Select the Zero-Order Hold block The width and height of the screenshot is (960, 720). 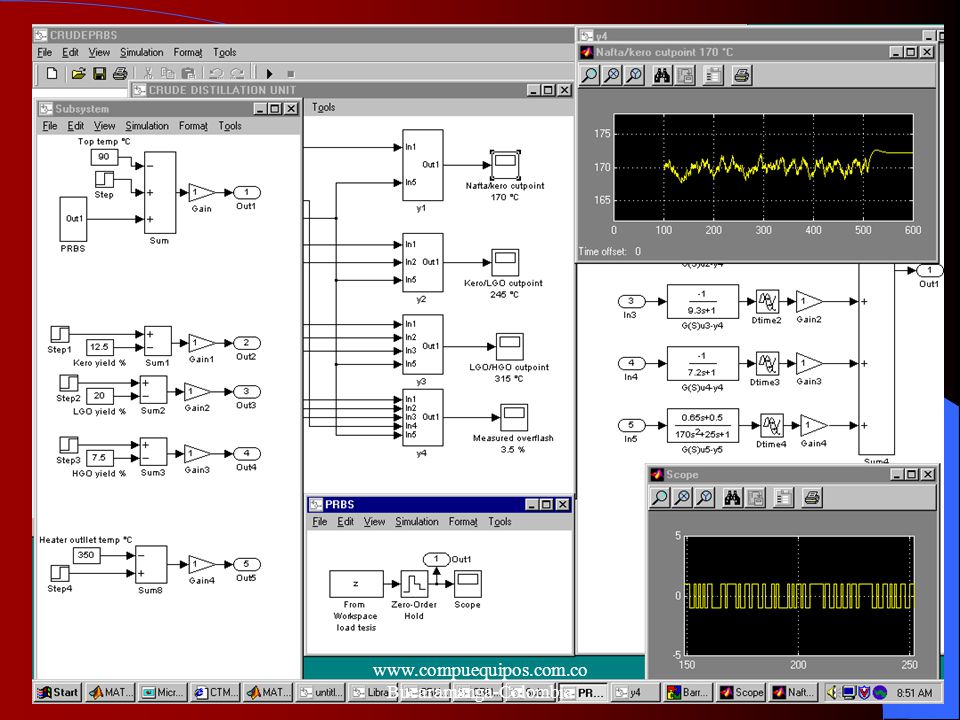point(414,584)
